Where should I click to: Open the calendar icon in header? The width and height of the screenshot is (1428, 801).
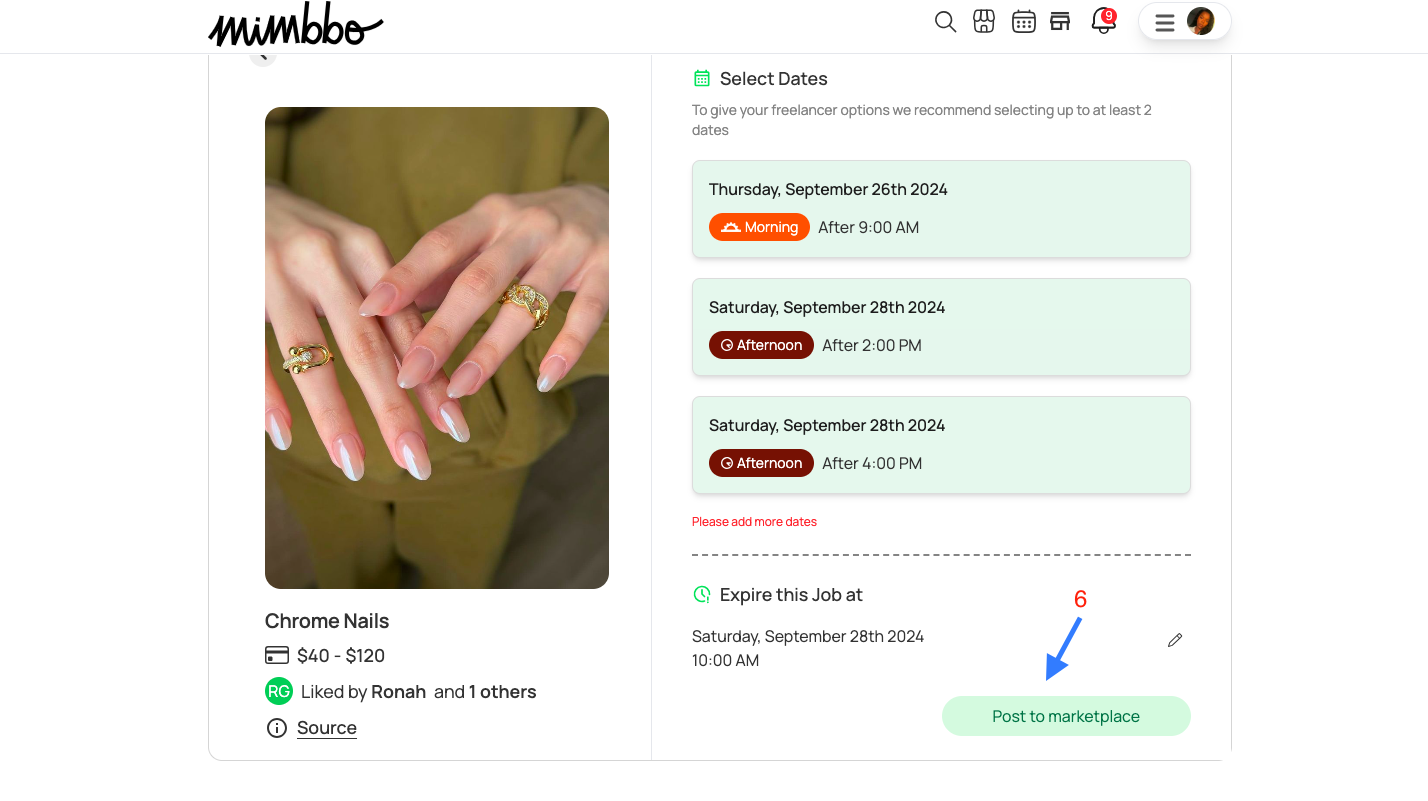[x=1023, y=22]
